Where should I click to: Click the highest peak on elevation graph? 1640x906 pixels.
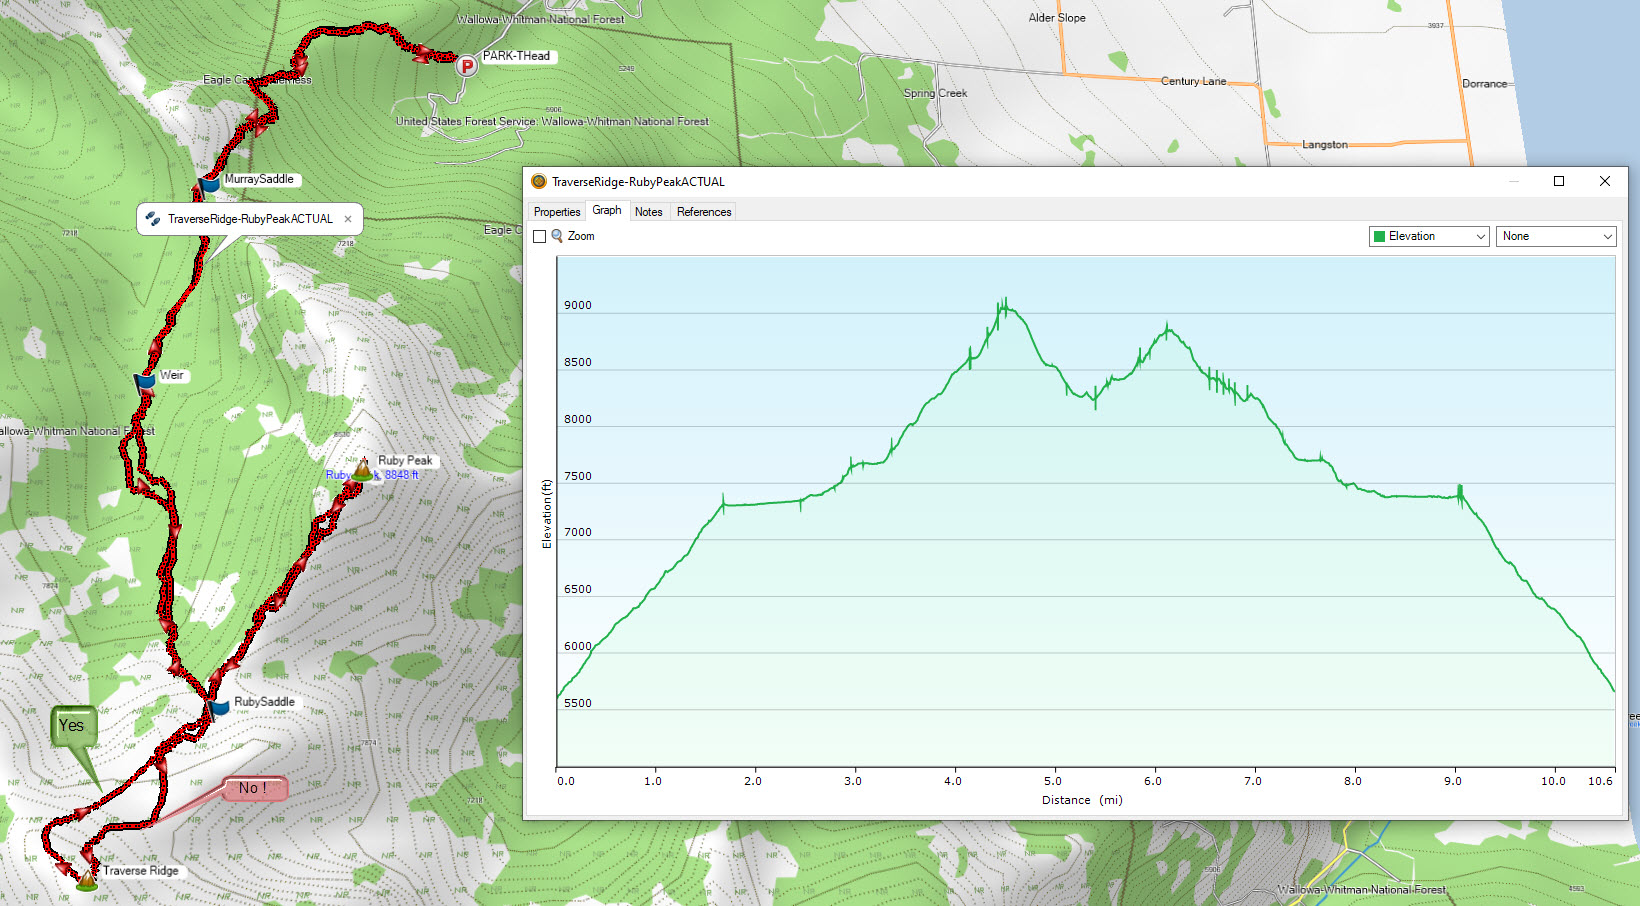point(1005,300)
